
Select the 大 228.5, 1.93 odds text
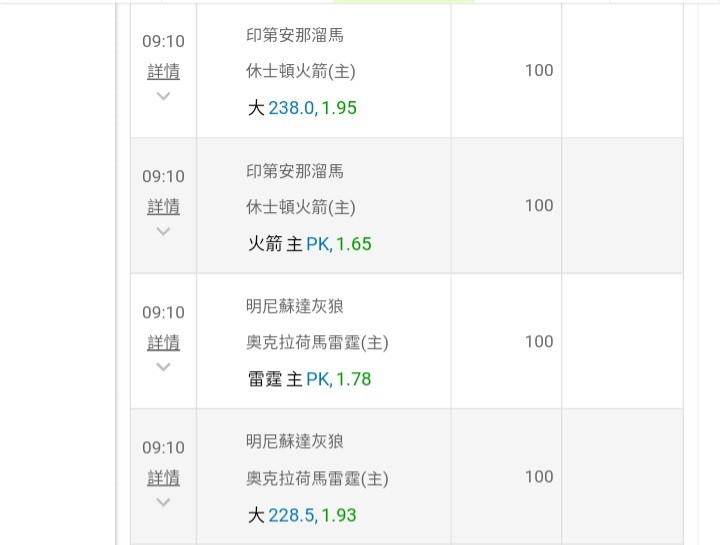(x=302, y=515)
